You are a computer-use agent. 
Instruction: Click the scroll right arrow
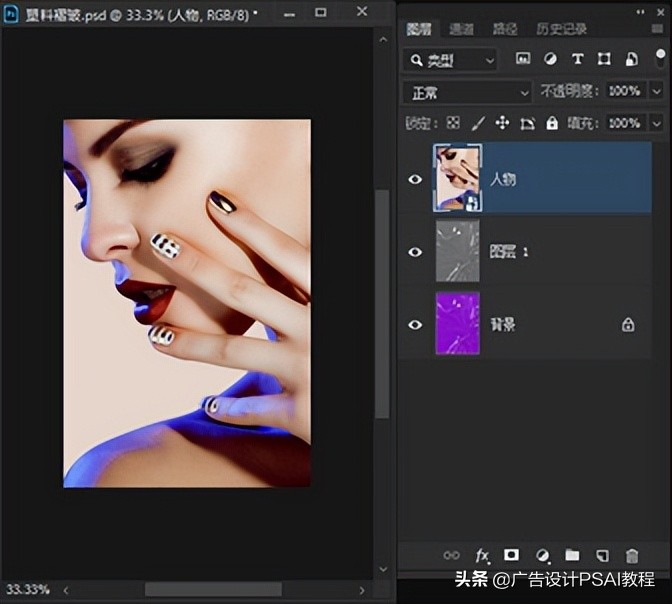click(362, 590)
